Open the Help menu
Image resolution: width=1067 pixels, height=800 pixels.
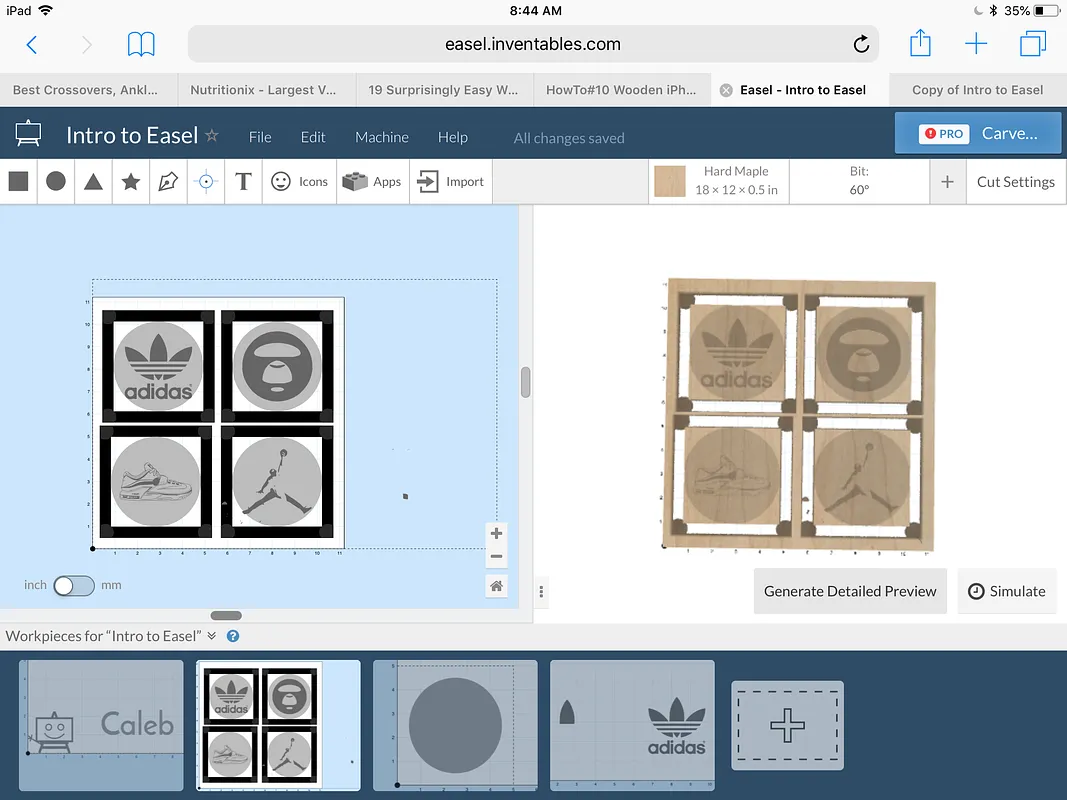tap(453, 137)
